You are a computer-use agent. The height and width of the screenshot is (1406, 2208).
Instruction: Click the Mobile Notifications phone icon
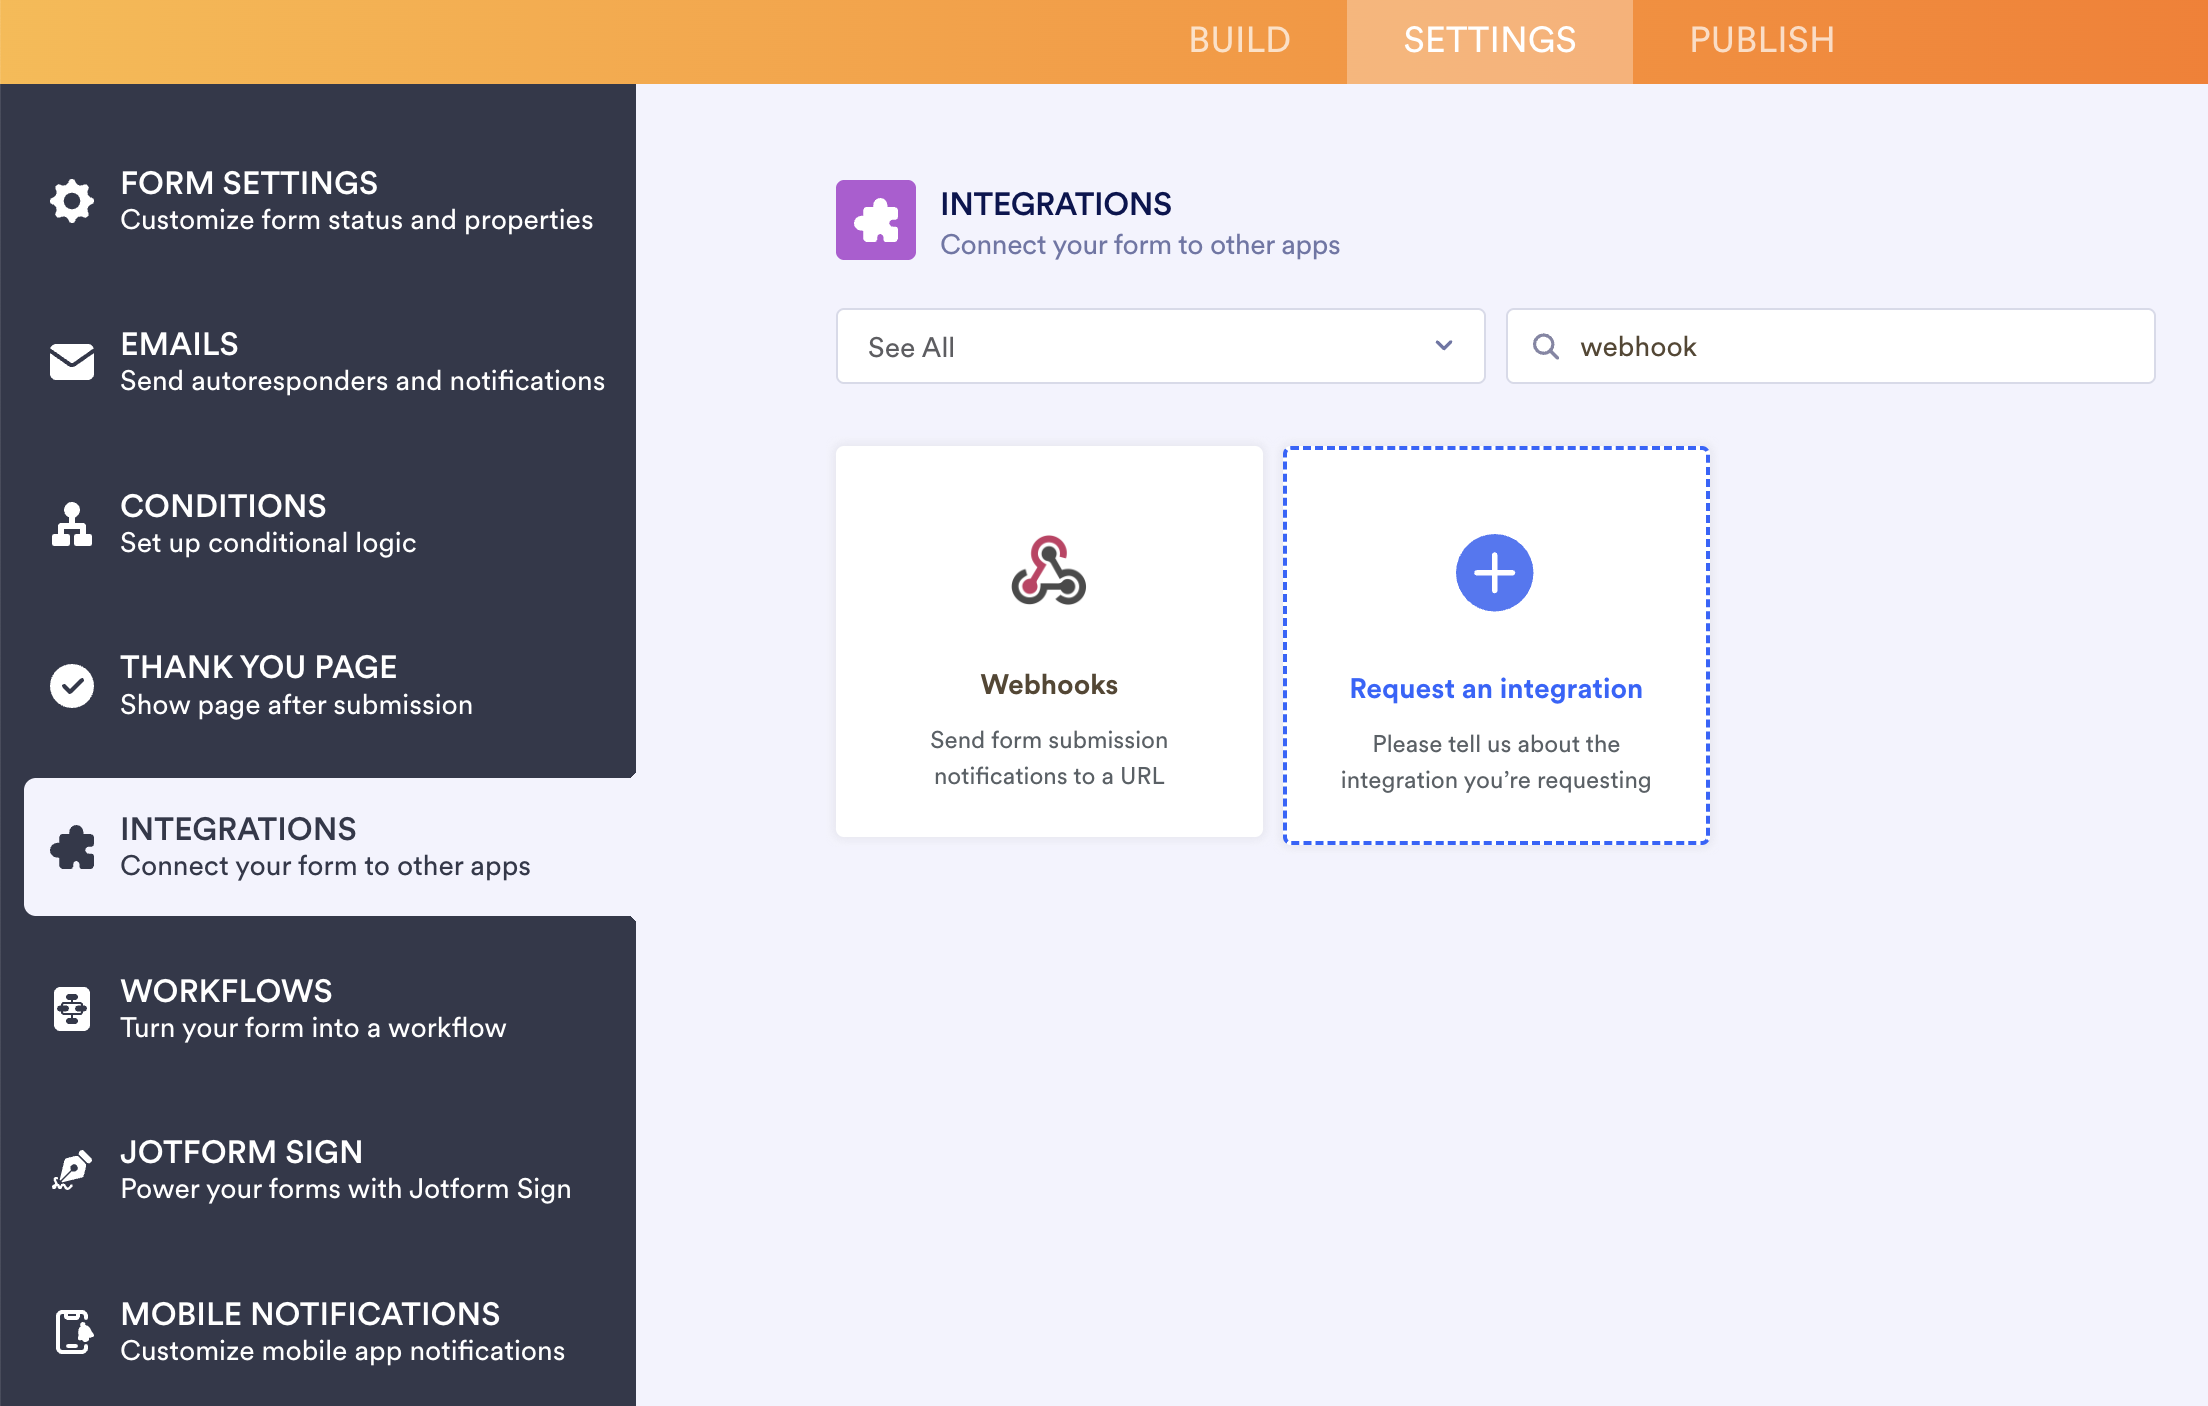pyautogui.click(x=73, y=1332)
